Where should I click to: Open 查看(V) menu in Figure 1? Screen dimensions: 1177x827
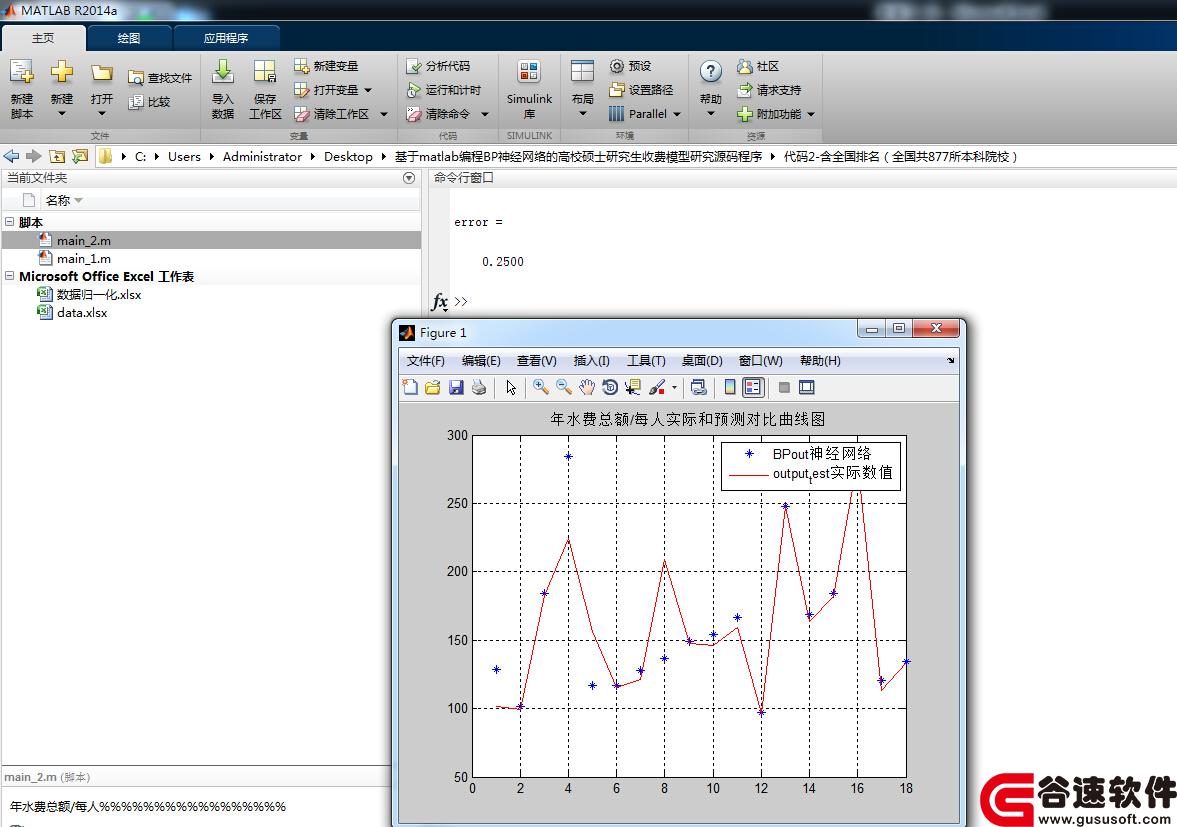point(537,361)
